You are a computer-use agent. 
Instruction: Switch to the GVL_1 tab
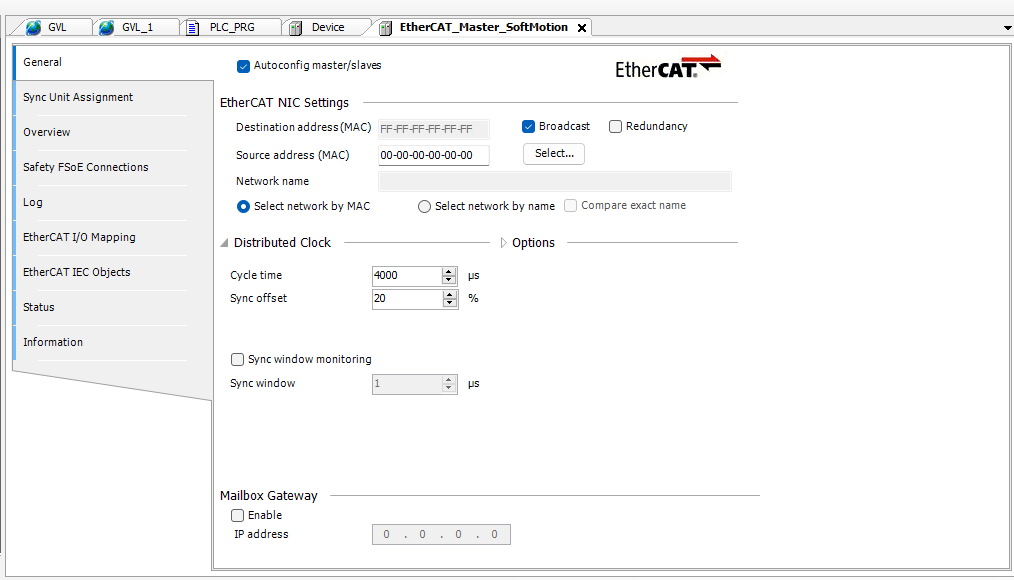click(x=137, y=27)
